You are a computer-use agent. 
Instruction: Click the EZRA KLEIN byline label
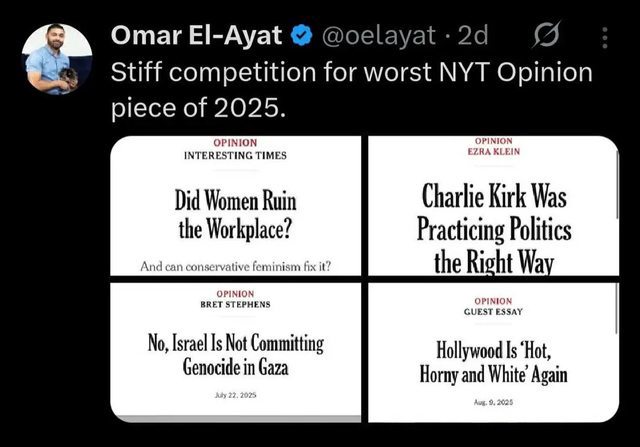pos(494,153)
